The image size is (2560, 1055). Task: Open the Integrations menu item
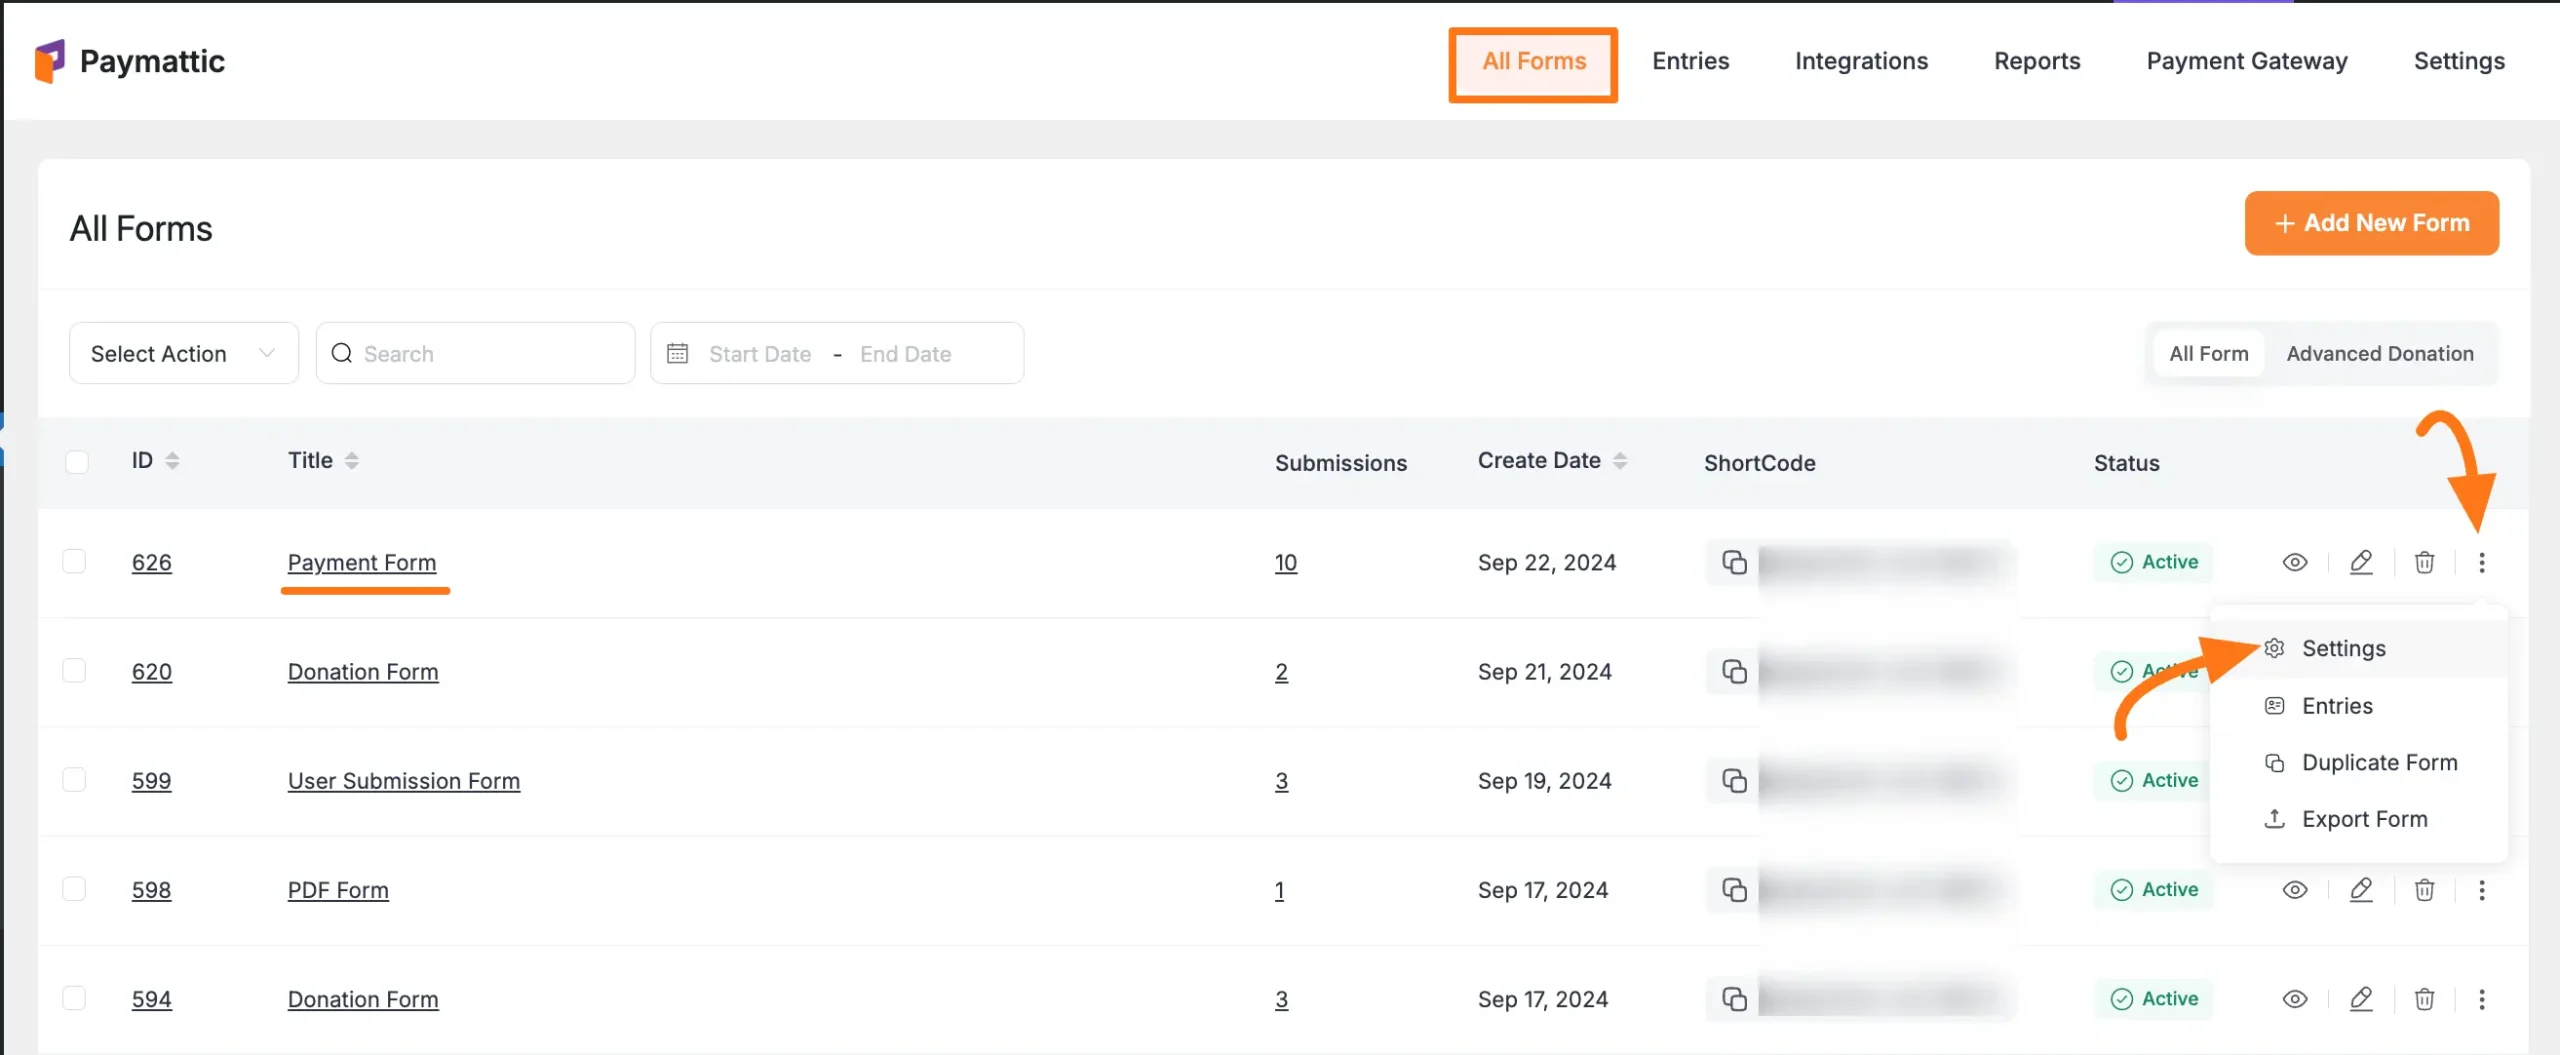click(x=1861, y=60)
